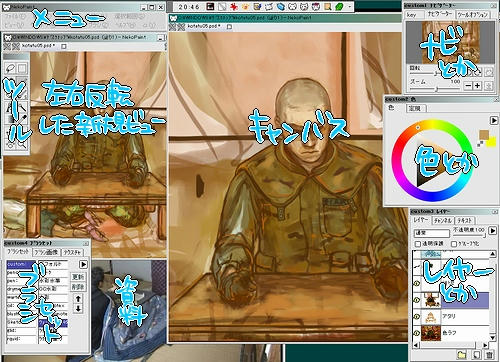Delete layer using the trash icon
500x362 pixels.
click(489, 355)
